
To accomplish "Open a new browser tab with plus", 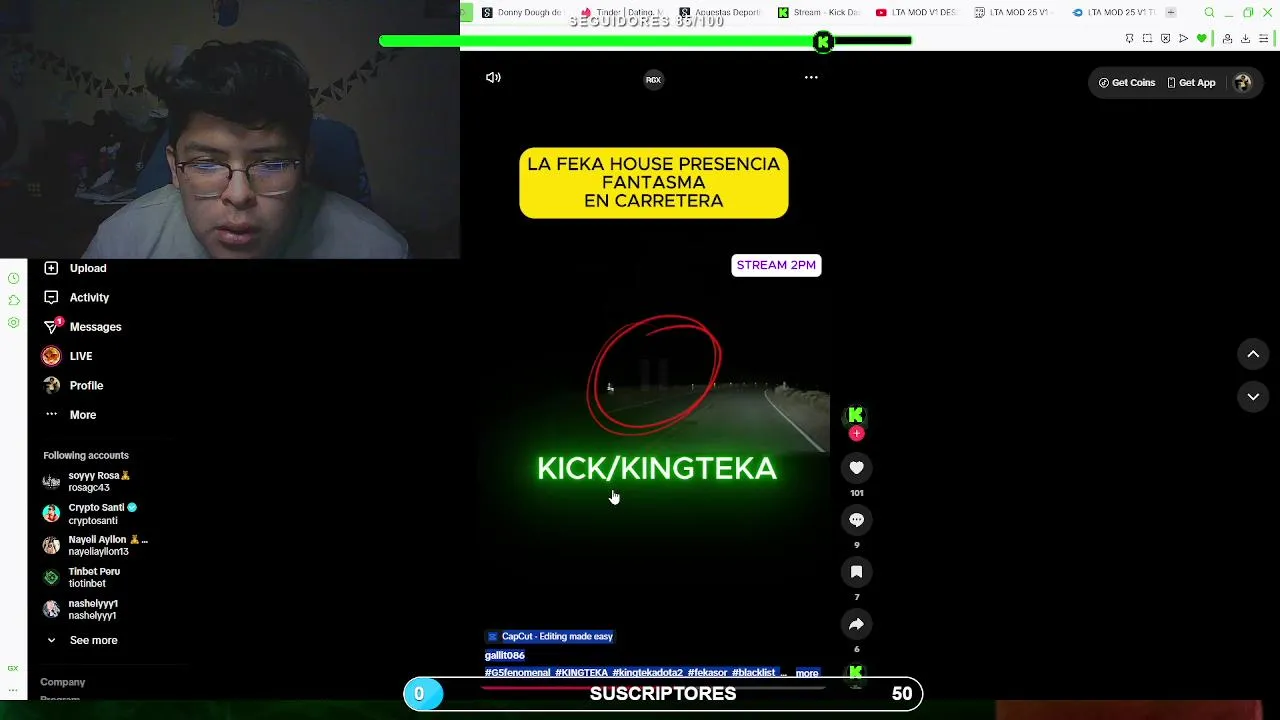I will [1171, 12].
